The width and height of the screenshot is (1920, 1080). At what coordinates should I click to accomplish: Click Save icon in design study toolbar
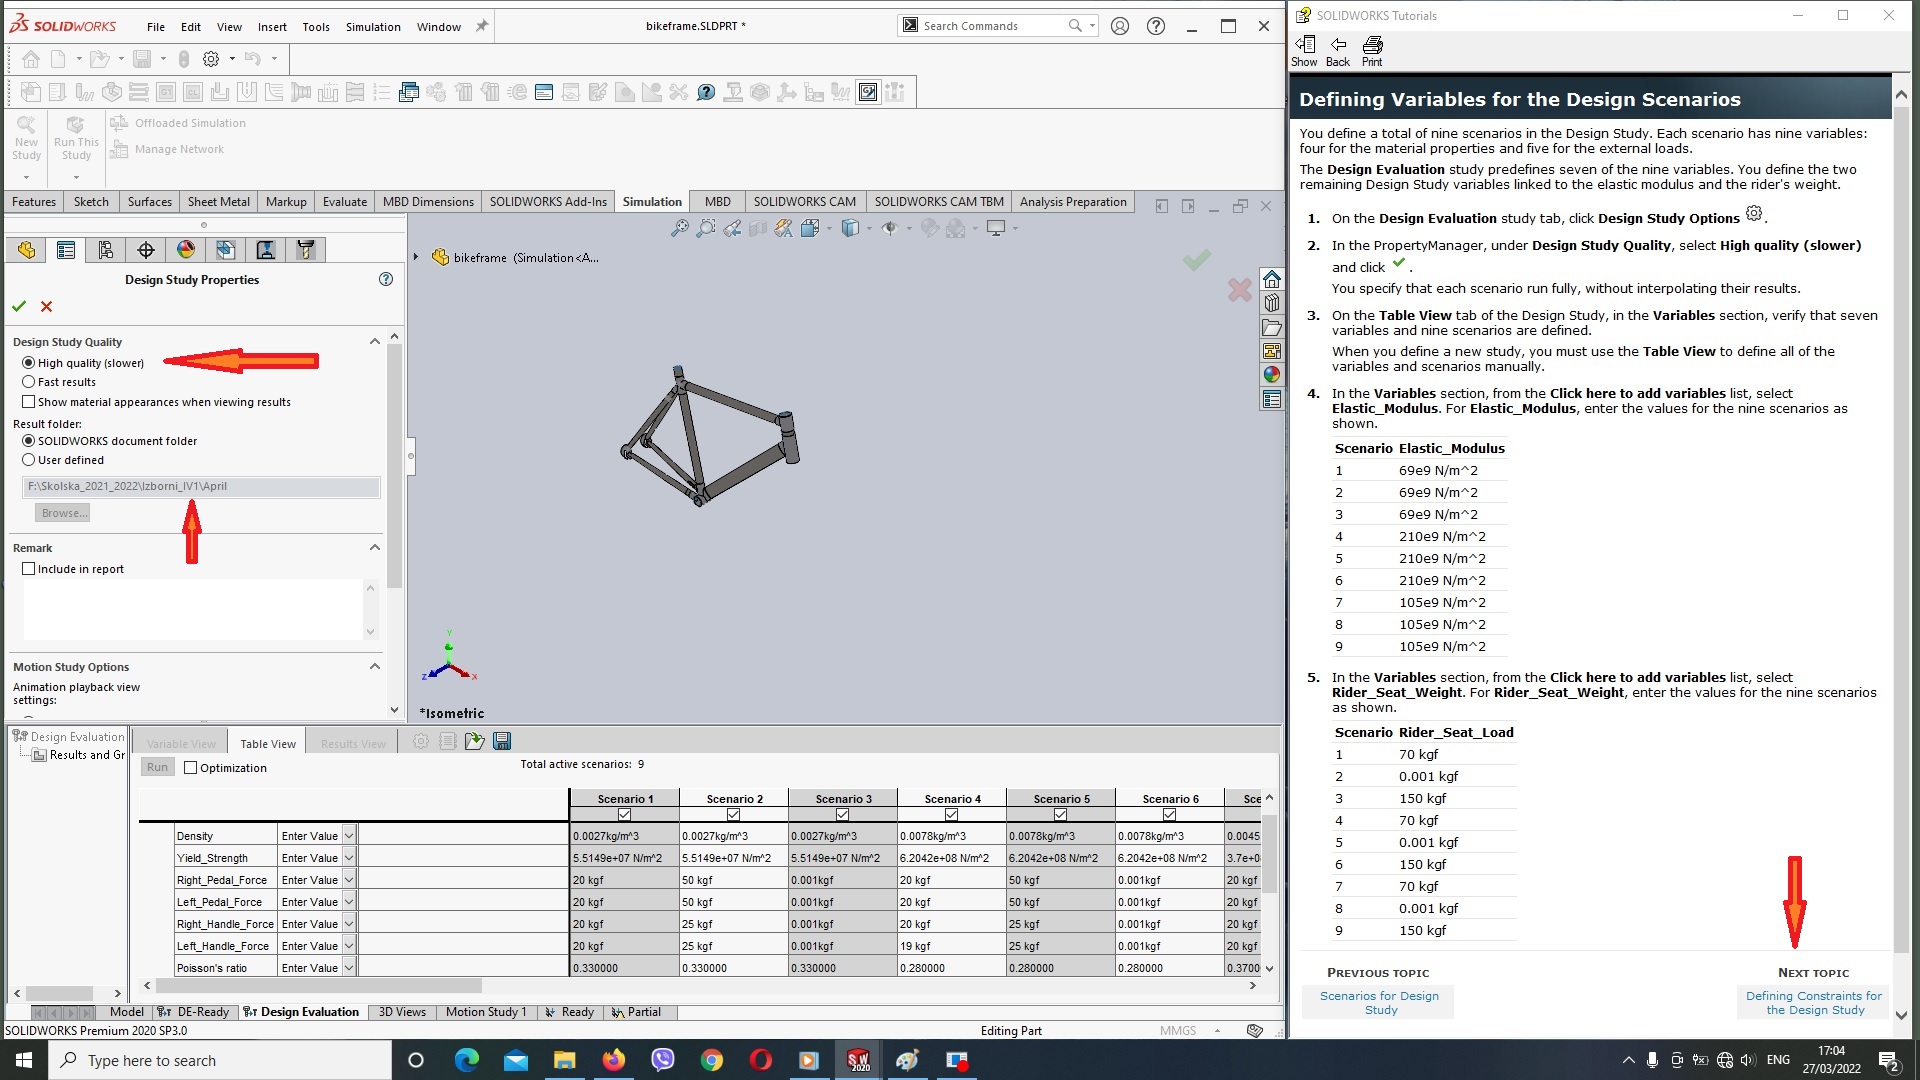click(x=502, y=741)
